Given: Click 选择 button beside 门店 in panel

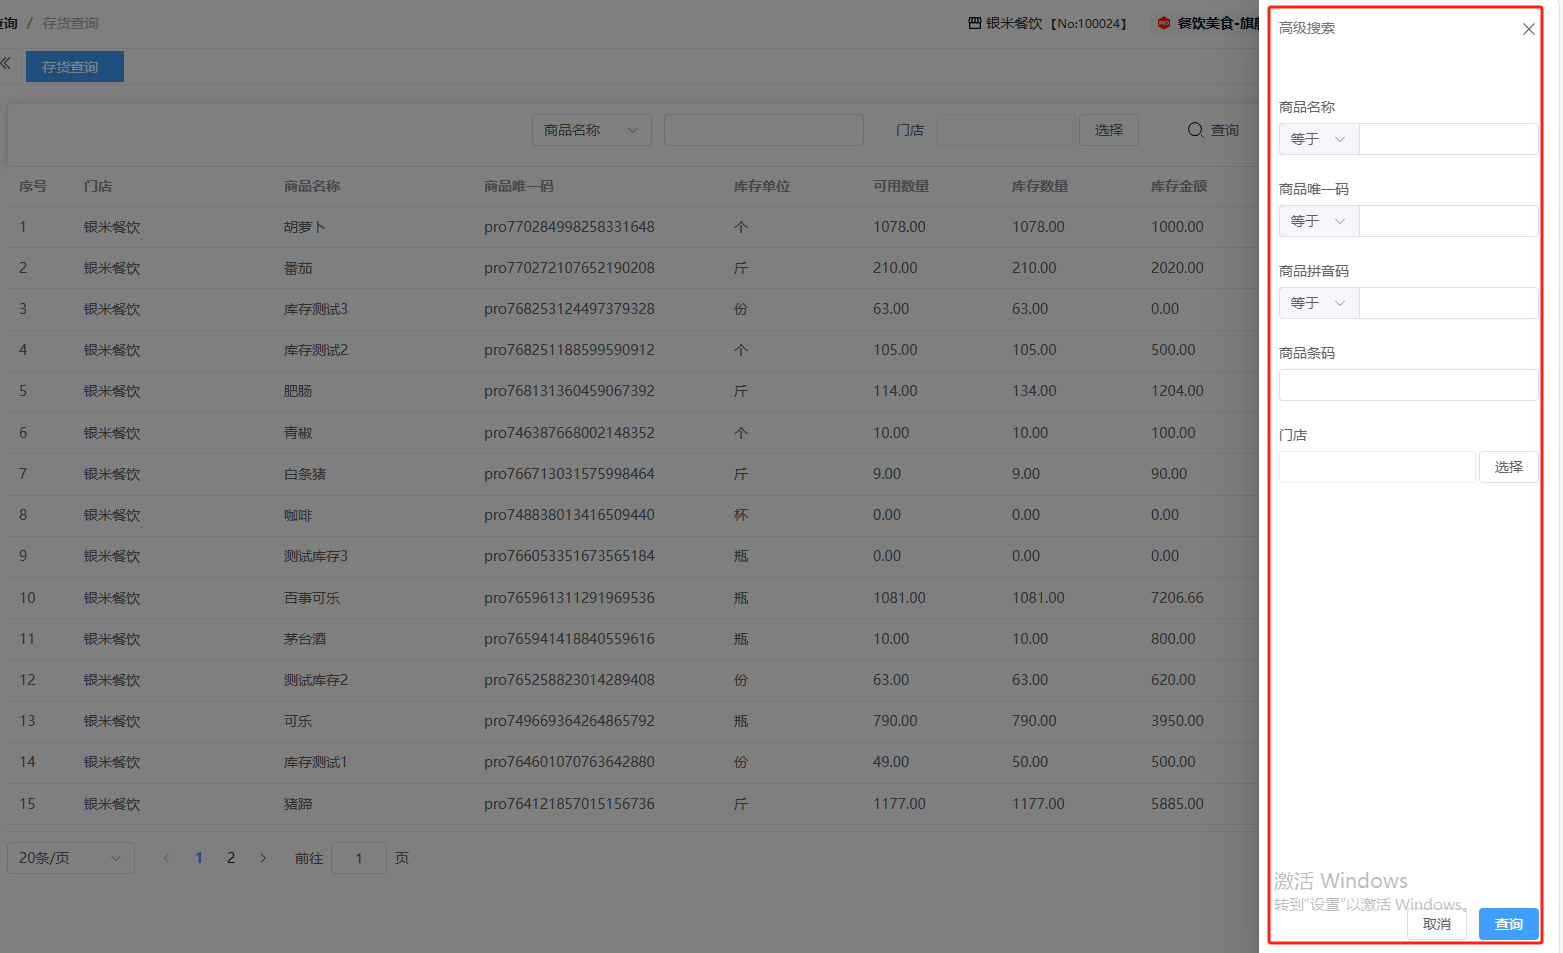Looking at the screenshot, I should click(1508, 467).
